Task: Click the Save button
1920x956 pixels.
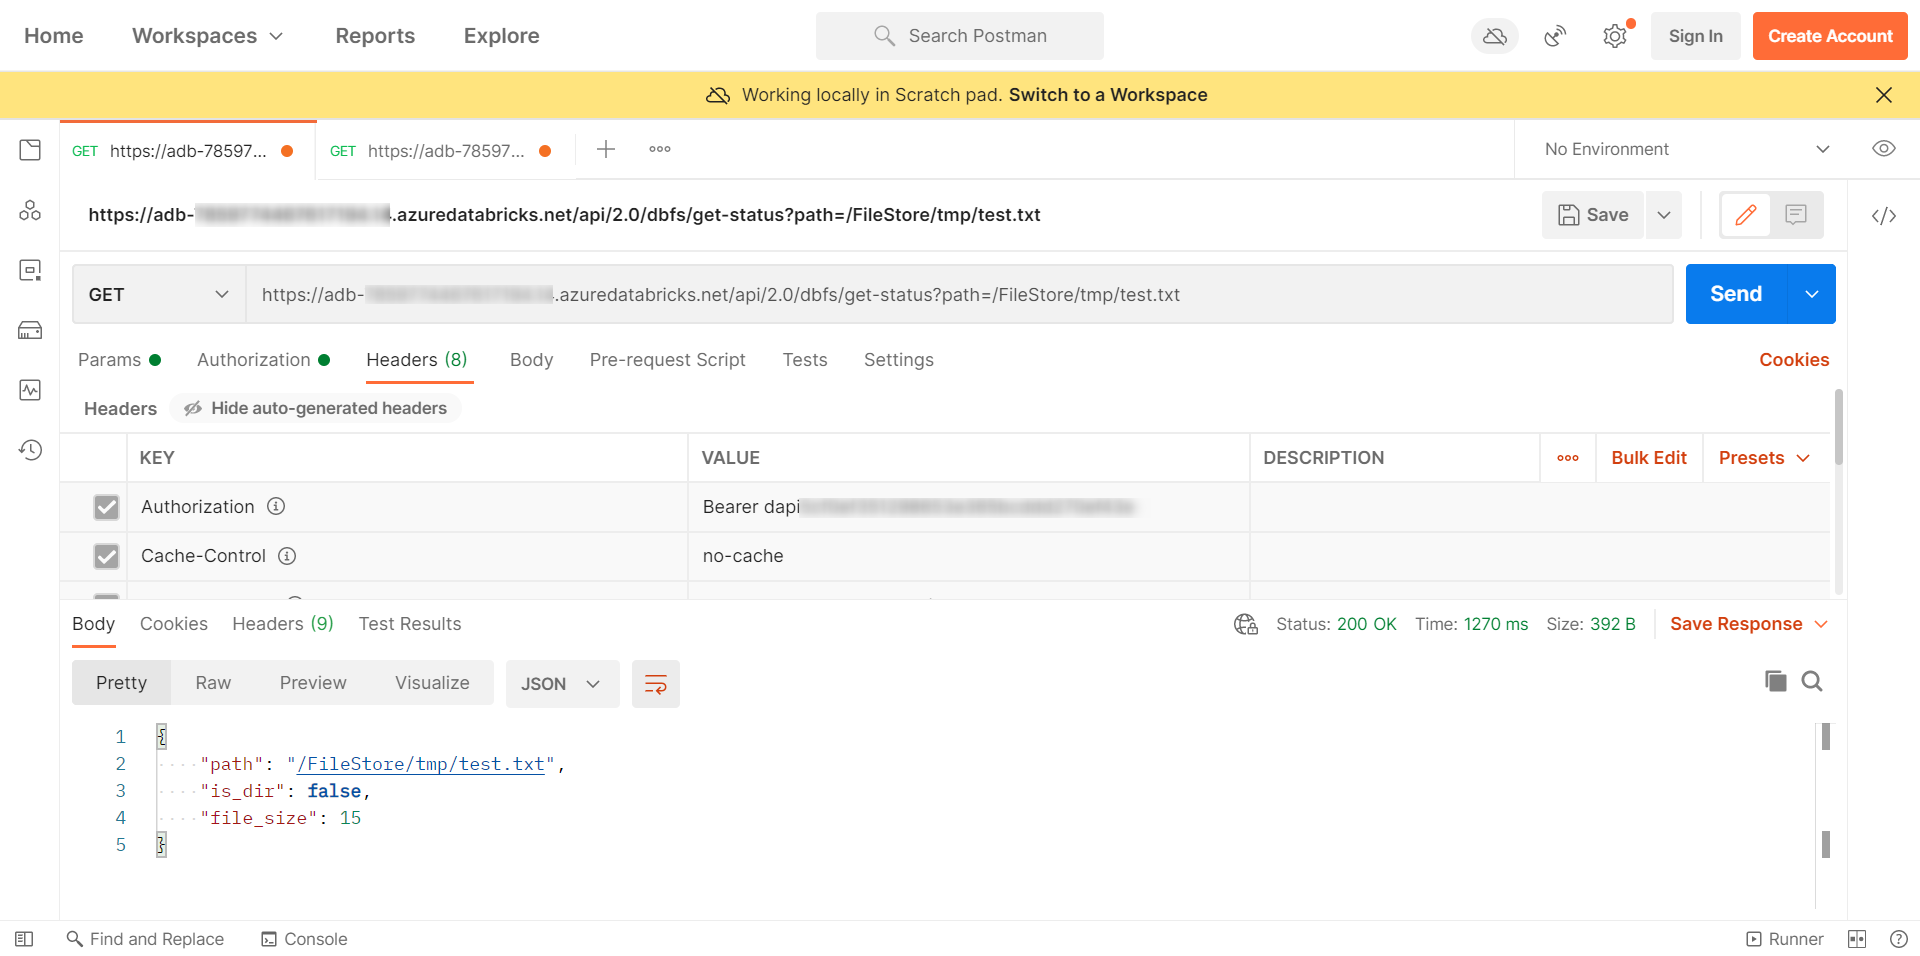Action: tap(1593, 215)
